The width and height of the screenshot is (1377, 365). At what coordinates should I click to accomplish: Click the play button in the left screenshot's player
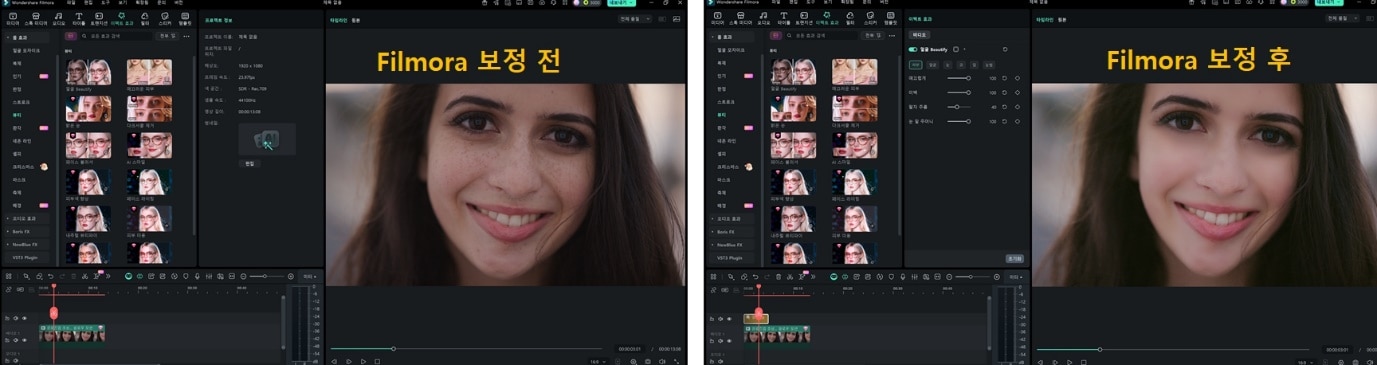363,361
